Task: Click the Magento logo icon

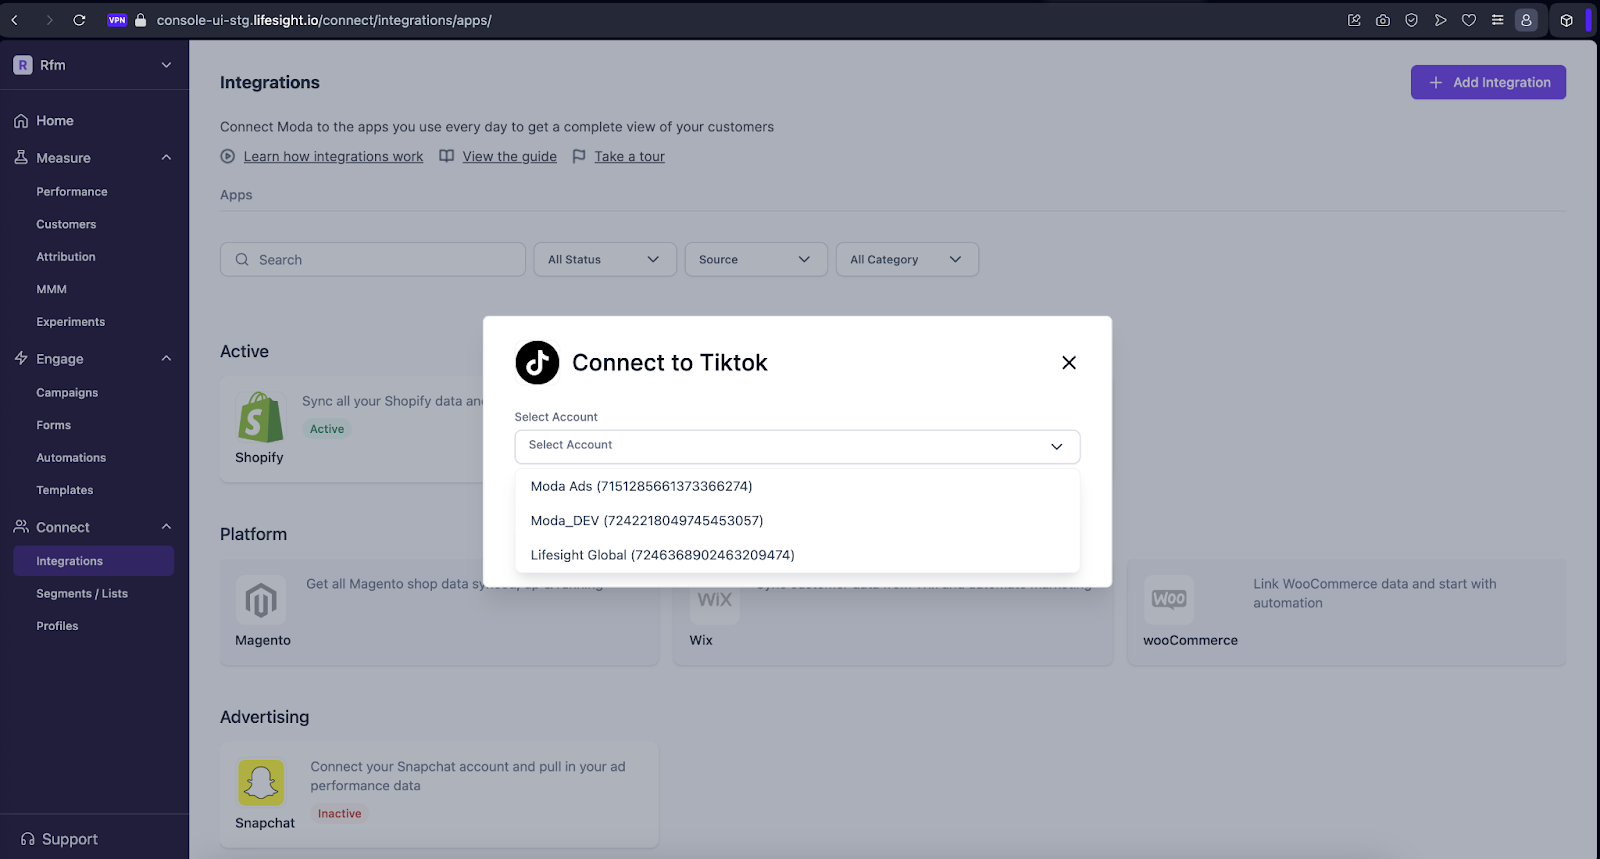Action: (261, 600)
